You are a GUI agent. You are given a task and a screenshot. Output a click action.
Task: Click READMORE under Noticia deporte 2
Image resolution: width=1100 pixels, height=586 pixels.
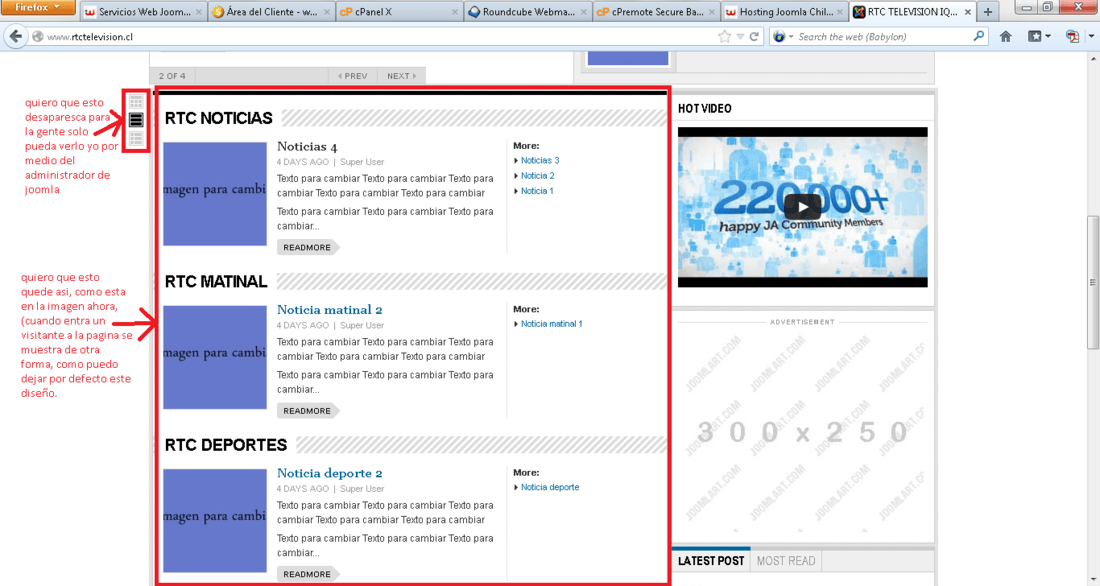pyautogui.click(x=307, y=574)
